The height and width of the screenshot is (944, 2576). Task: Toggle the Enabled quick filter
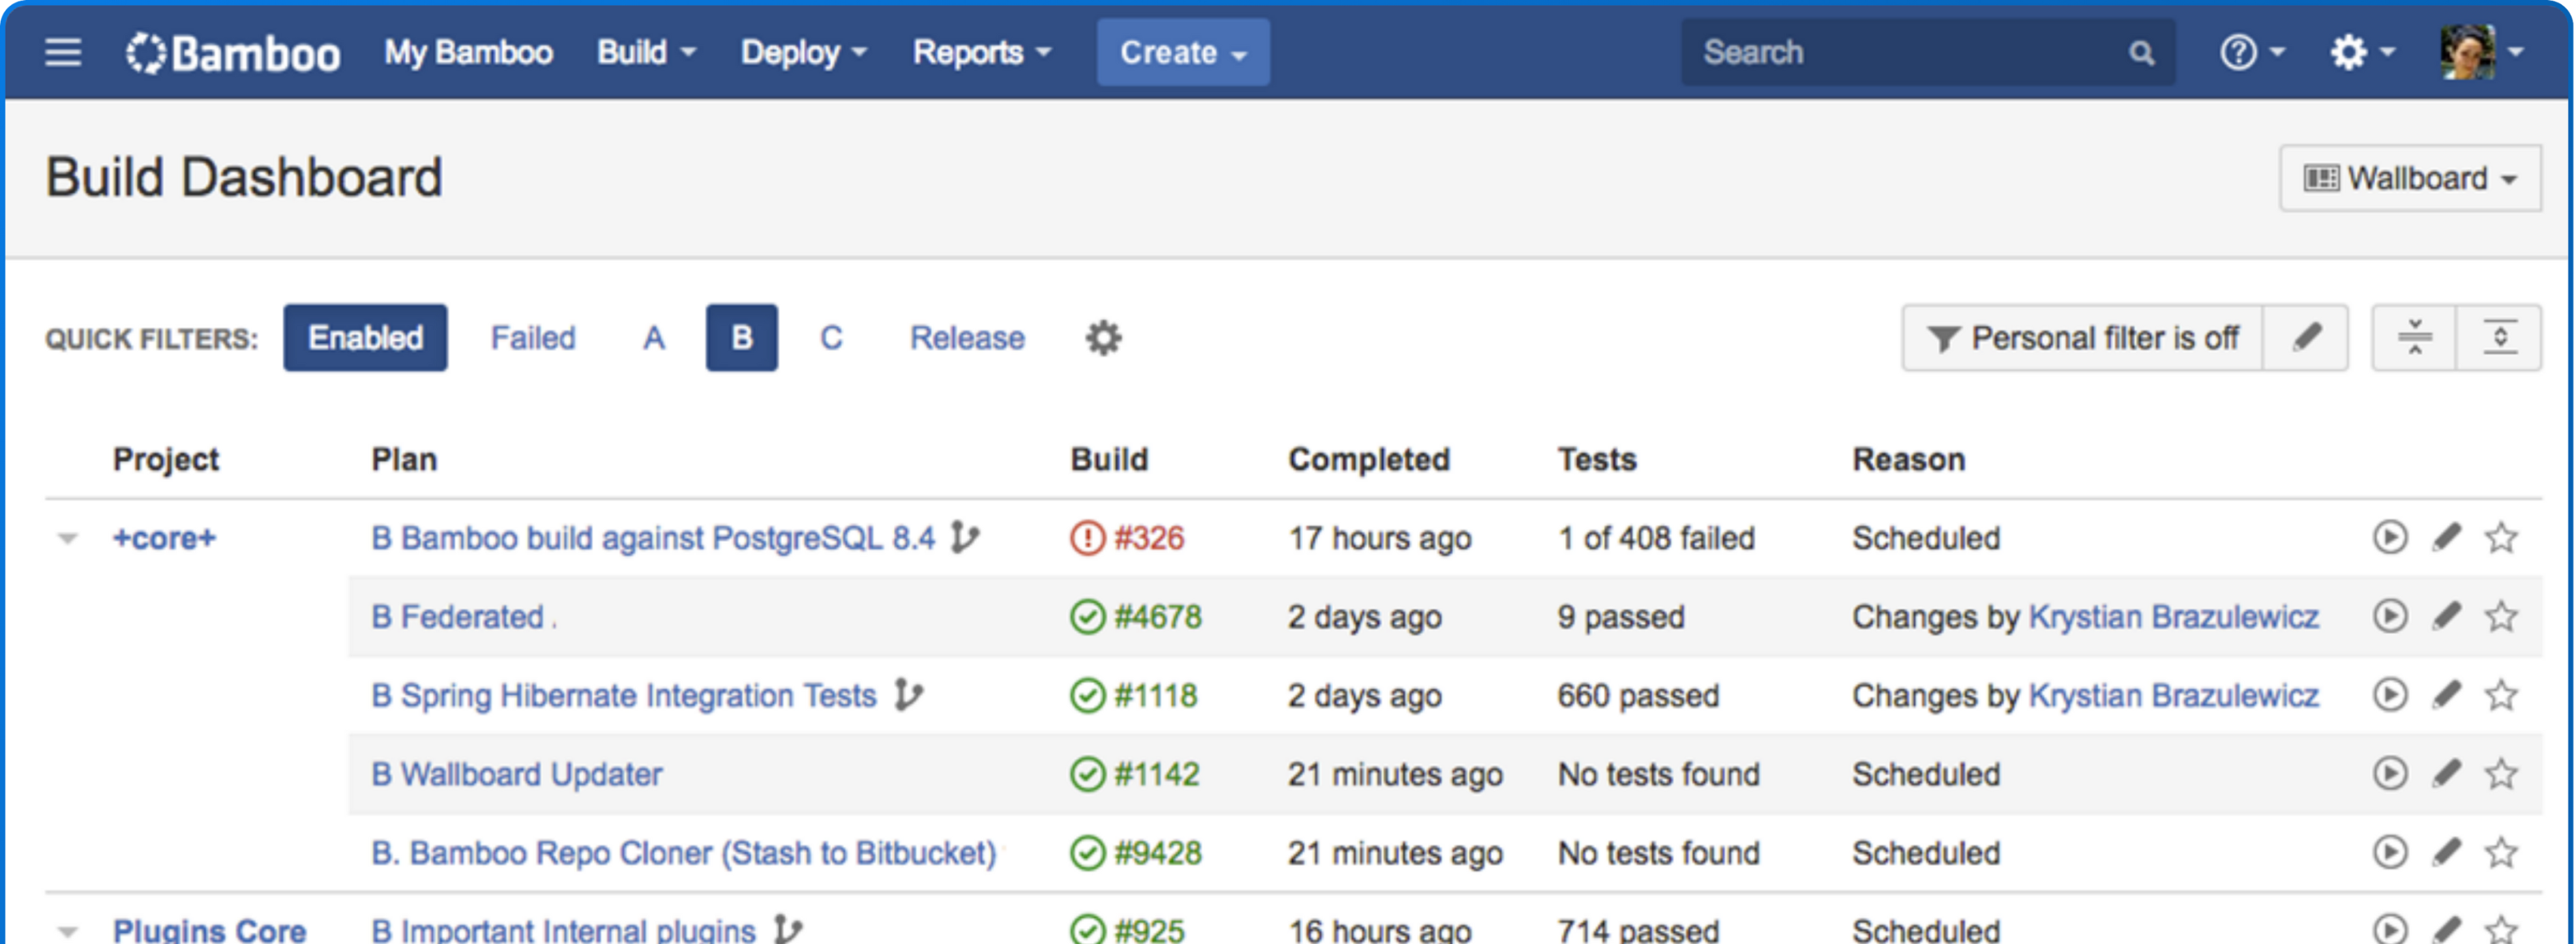click(x=365, y=338)
